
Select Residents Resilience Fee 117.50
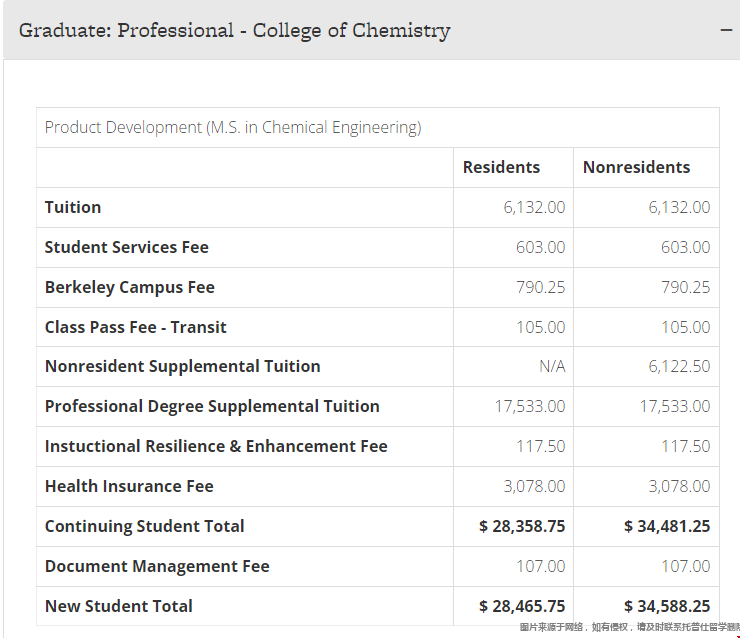540,446
